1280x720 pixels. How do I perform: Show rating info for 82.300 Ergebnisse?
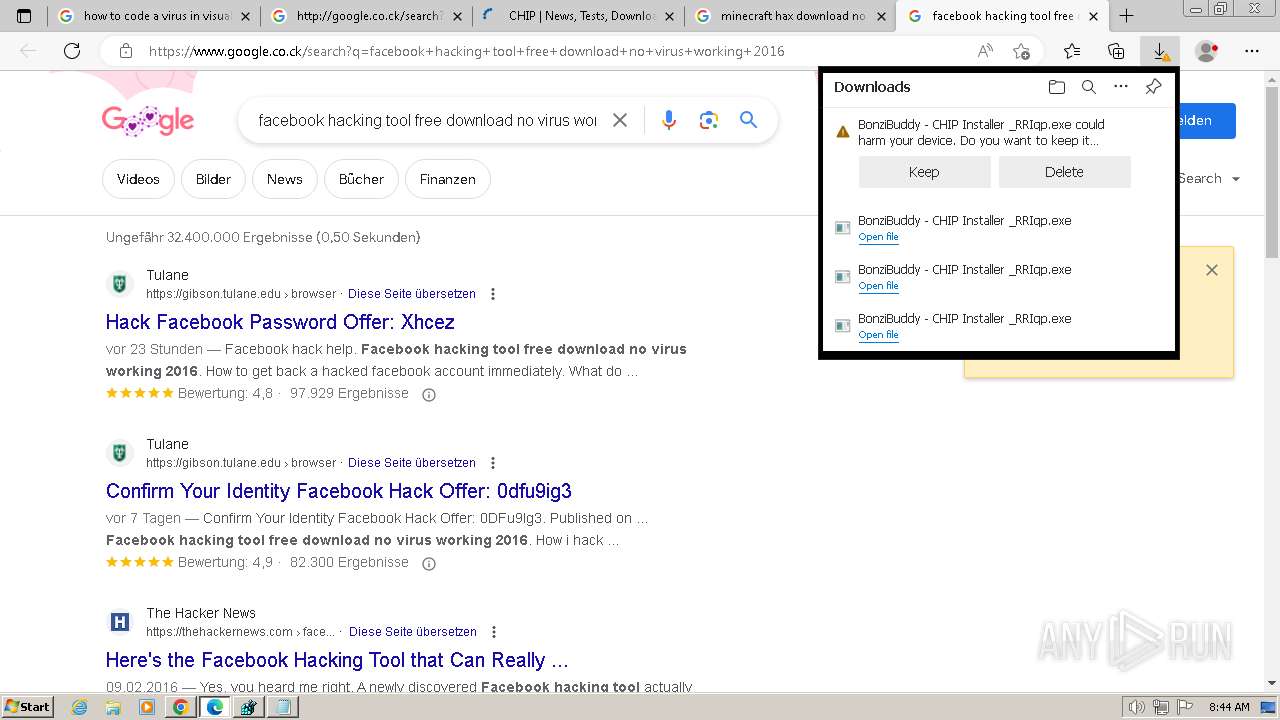click(x=429, y=563)
